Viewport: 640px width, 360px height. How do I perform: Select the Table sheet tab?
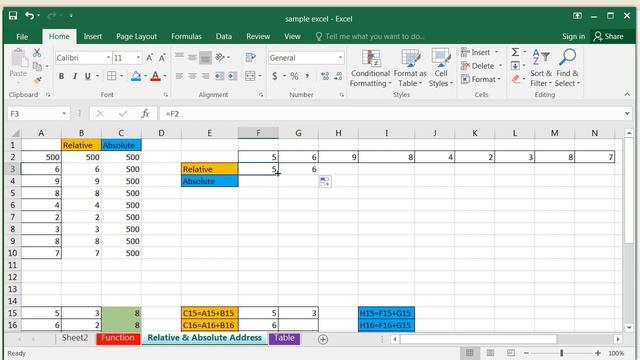click(284, 338)
